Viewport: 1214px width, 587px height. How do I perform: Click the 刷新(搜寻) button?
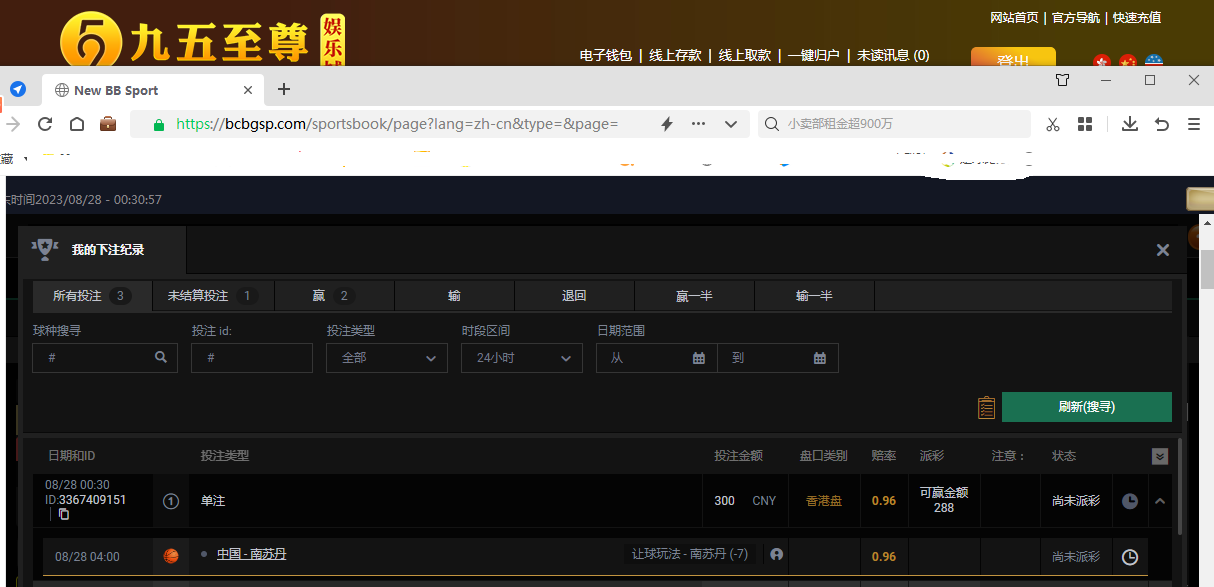tap(1087, 407)
